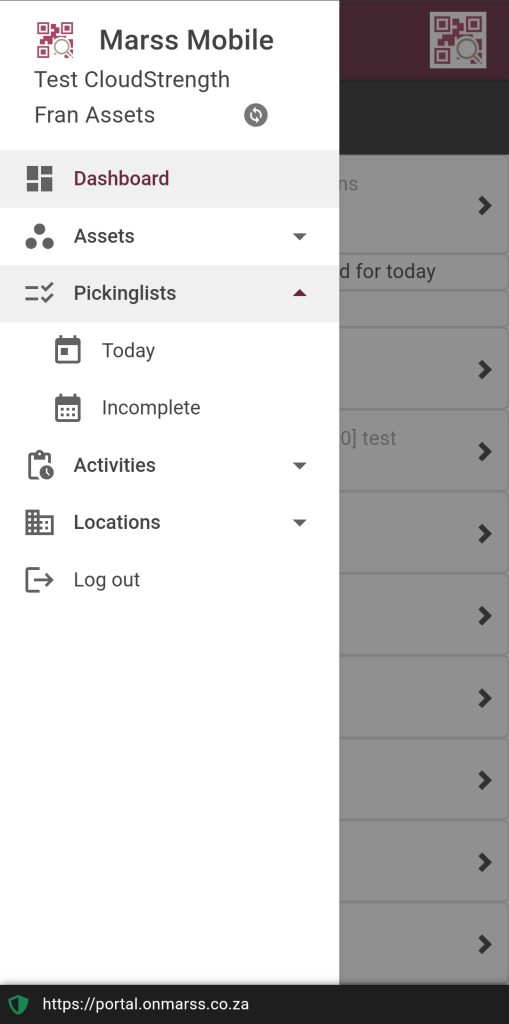
Task: Tap the sync refresh icon beside Fran Assets
Action: pyautogui.click(x=255, y=115)
